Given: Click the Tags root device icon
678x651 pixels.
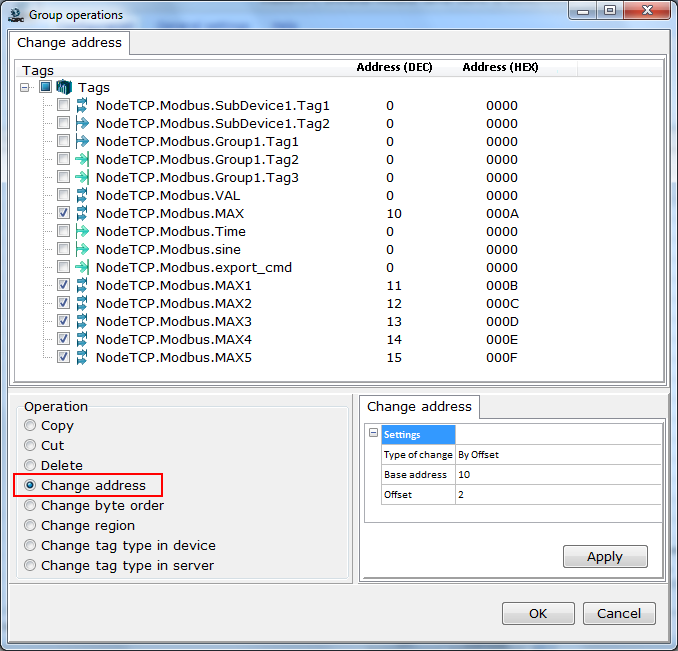Looking at the screenshot, I should click(x=64, y=87).
